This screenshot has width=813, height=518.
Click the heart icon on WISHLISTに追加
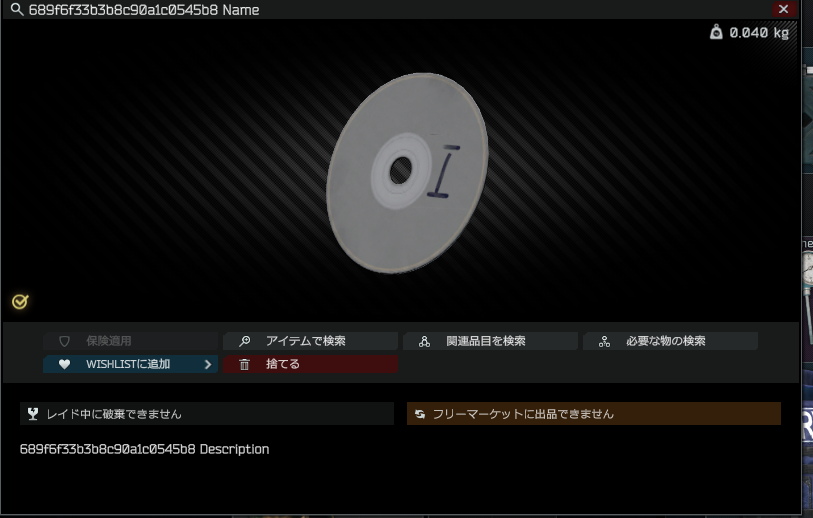click(65, 364)
